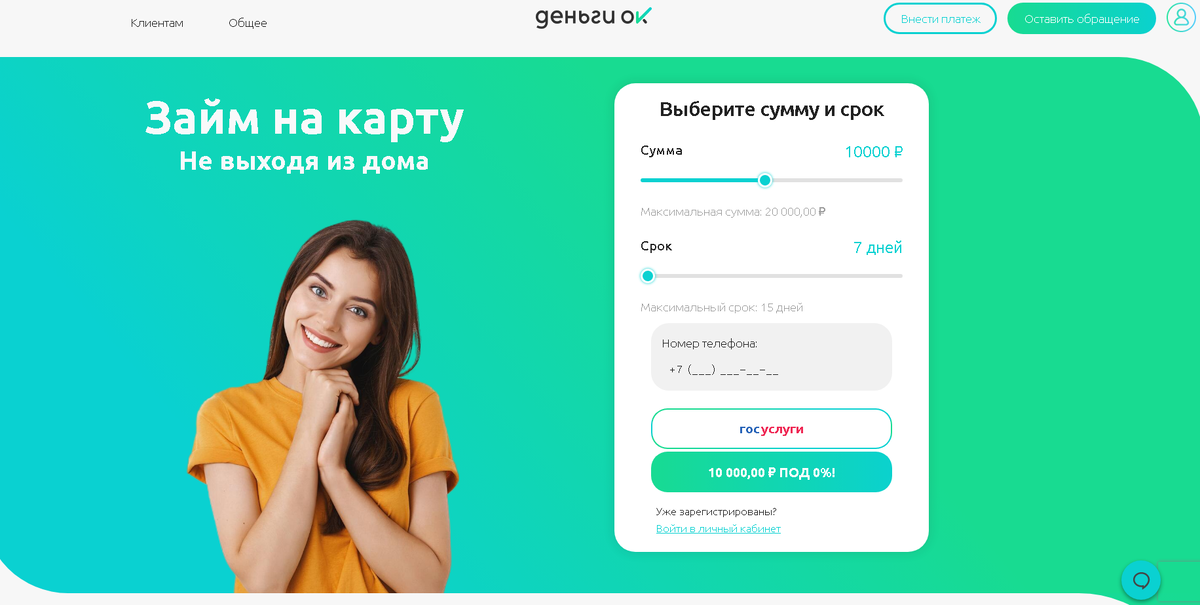Click the Займ на карту heading
Screen dimensions: 1200x605
pos(305,118)
